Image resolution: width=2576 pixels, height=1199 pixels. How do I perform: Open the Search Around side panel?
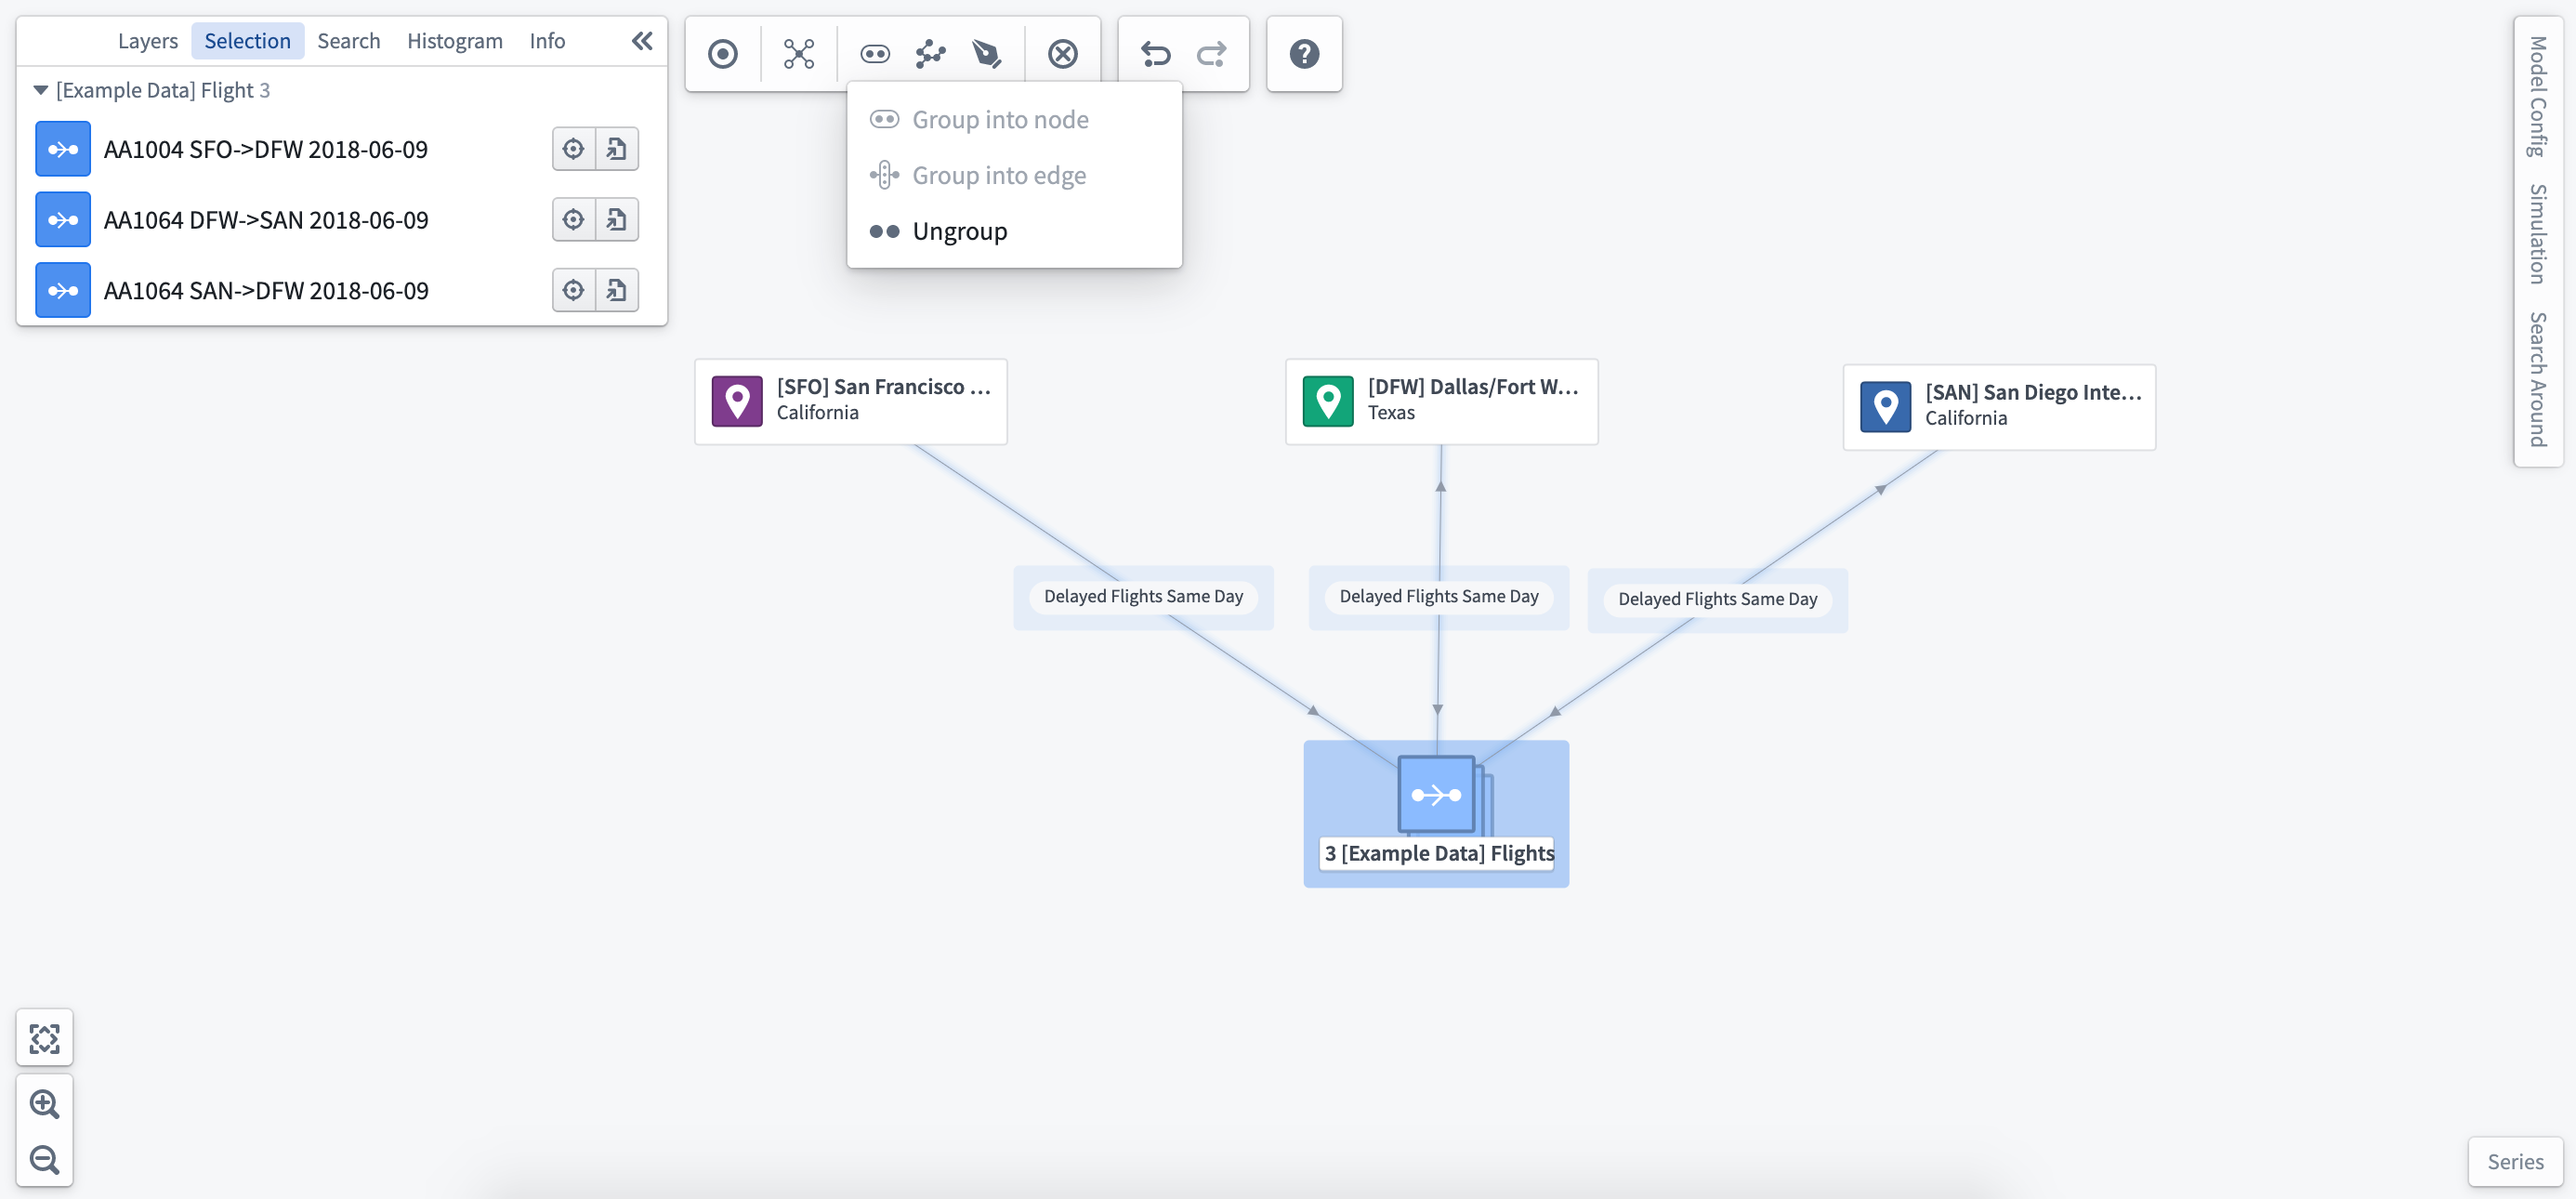2538,379
